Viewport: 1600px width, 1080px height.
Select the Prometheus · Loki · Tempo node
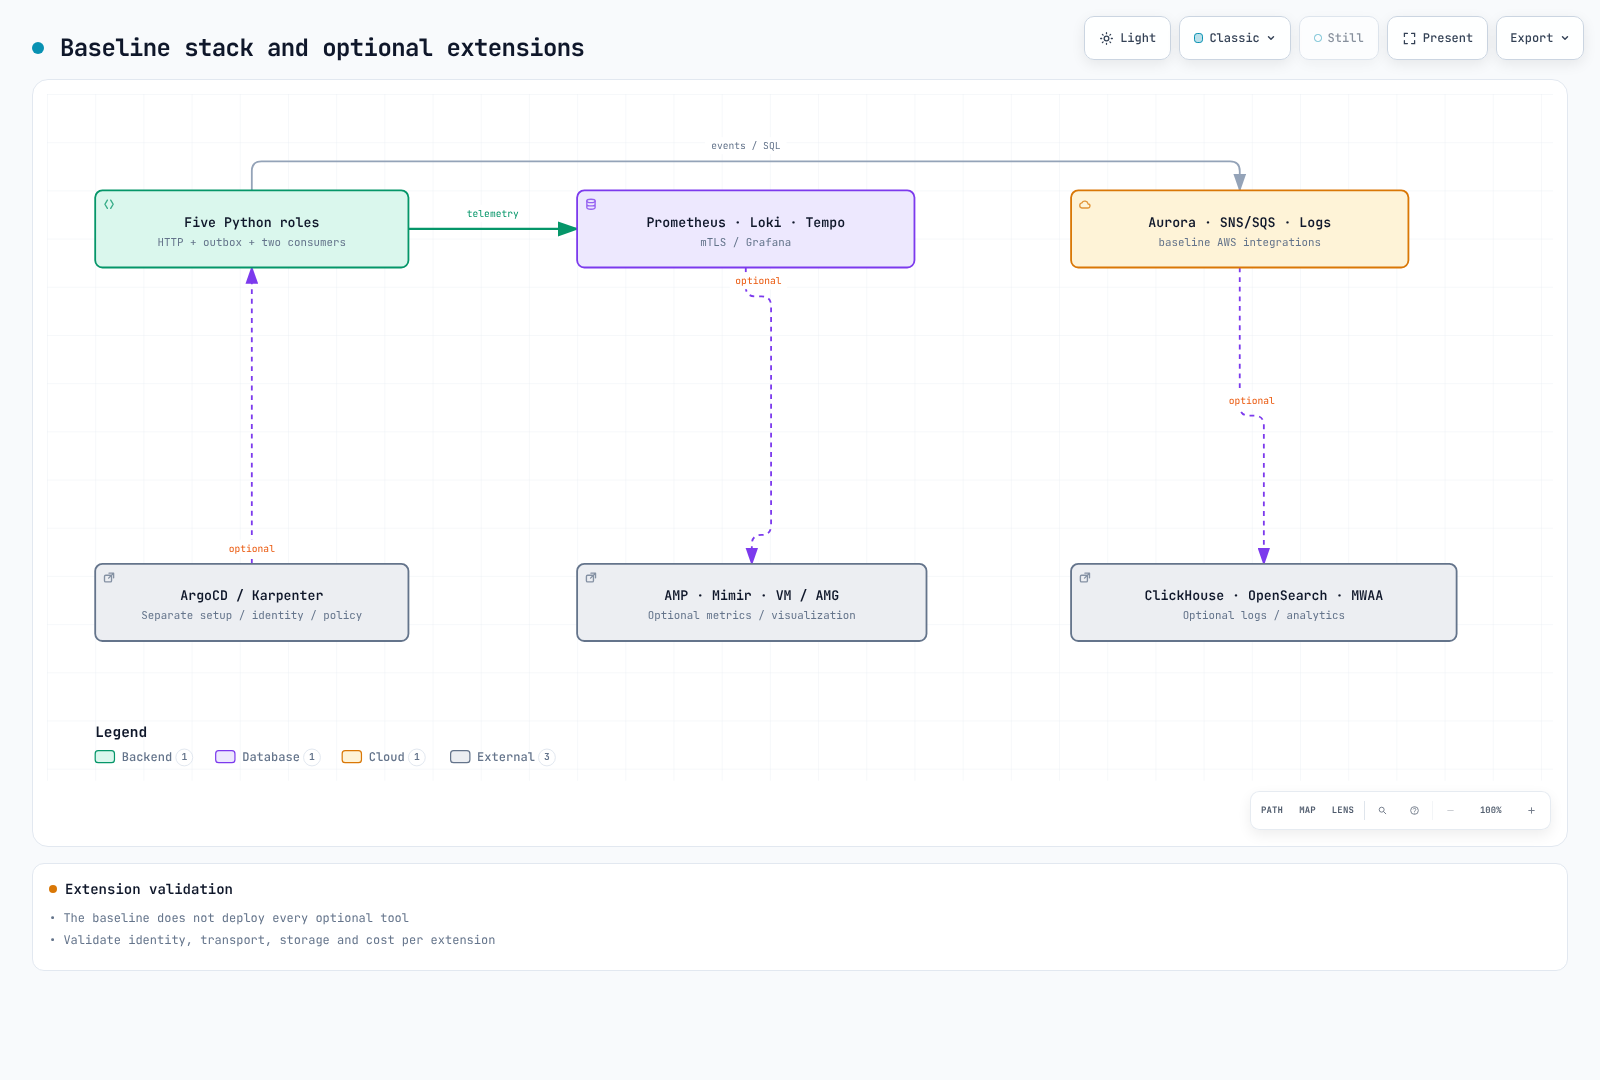point(746,229)
